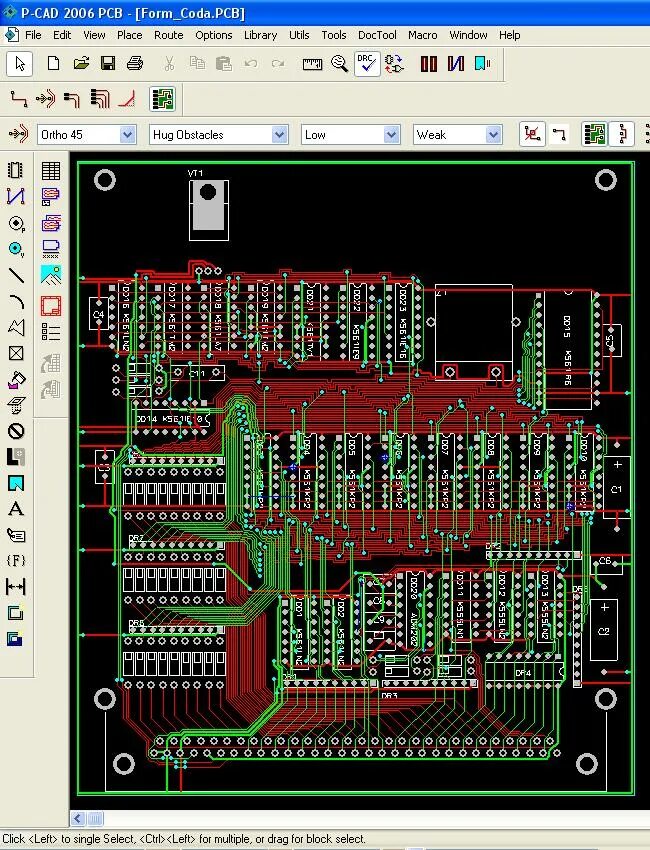Image resolution: width=650 pixels, height=850 pixels.
Task: Click the Place Picture landscape icon
Action: click(51, 275)
